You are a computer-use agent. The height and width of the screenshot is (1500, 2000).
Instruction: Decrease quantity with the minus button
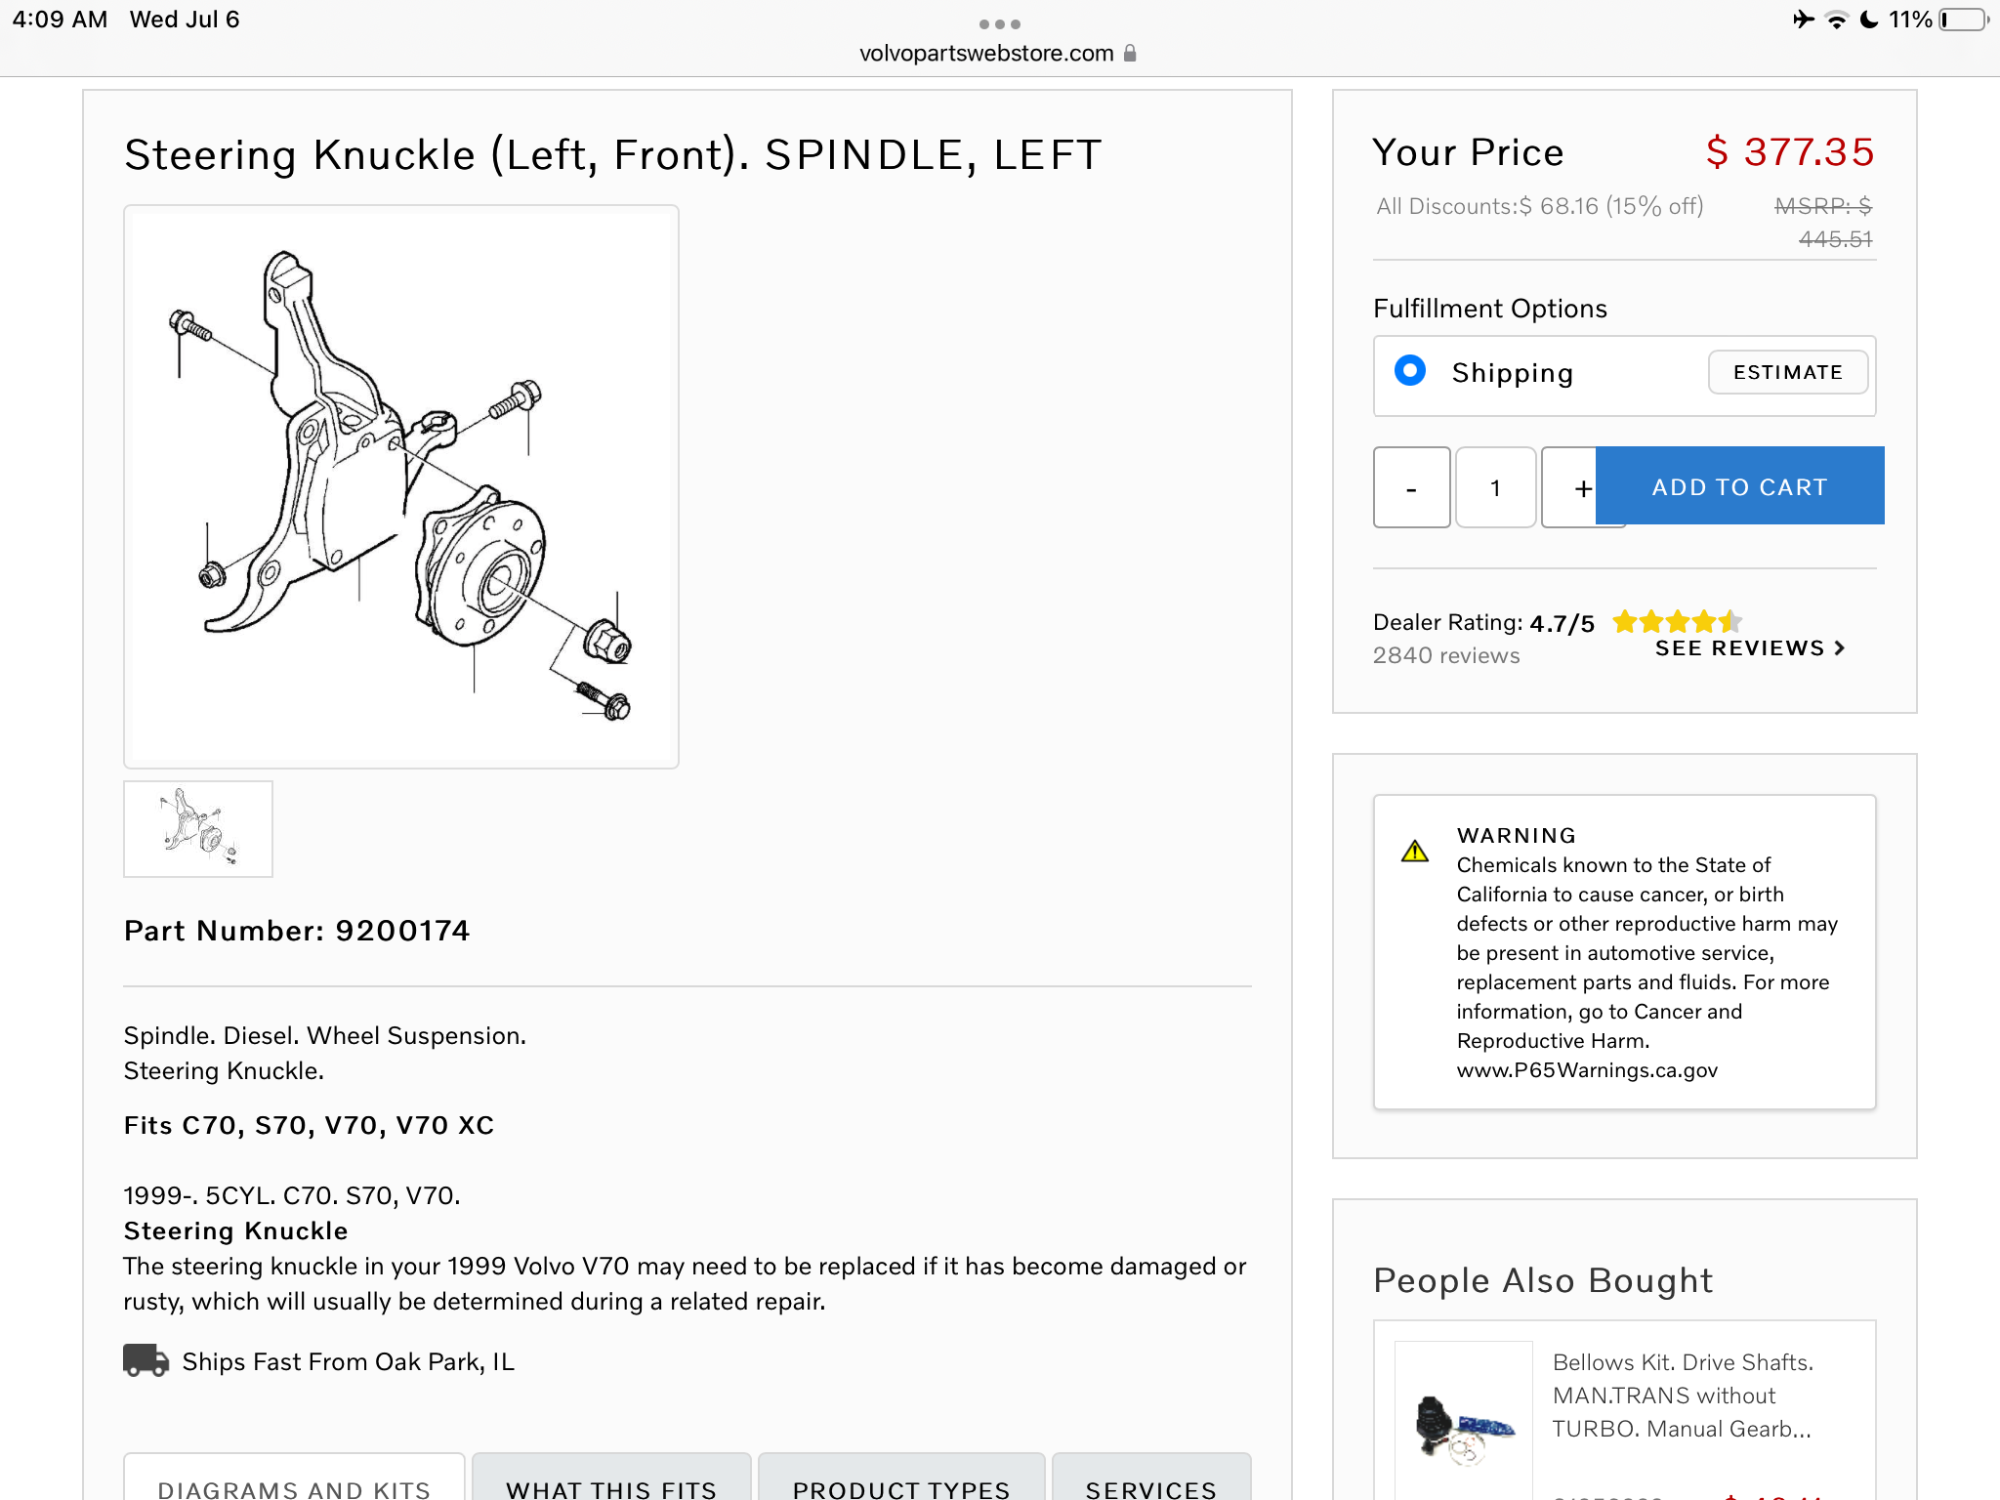[1411, 487]
